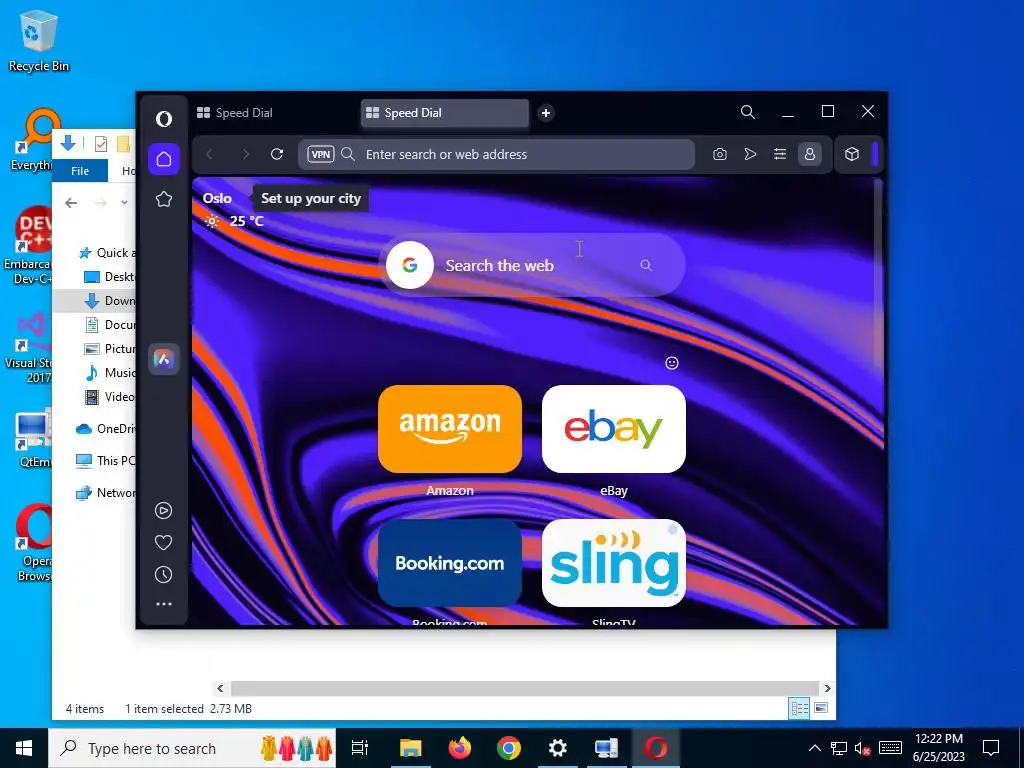This screenshot has height=768, width=1024.
Task: Click the magnifier inside Search the web box
Action: tap(646, 265)
